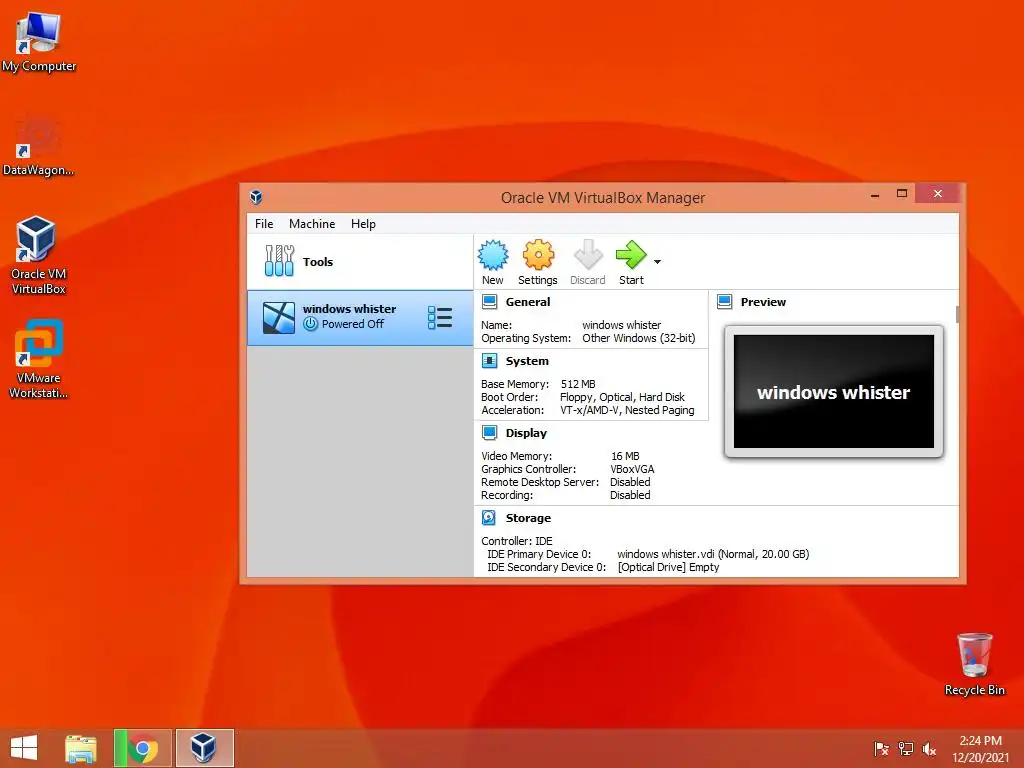
Task: Open the Machine menu
Action: [x=312, y=223]
